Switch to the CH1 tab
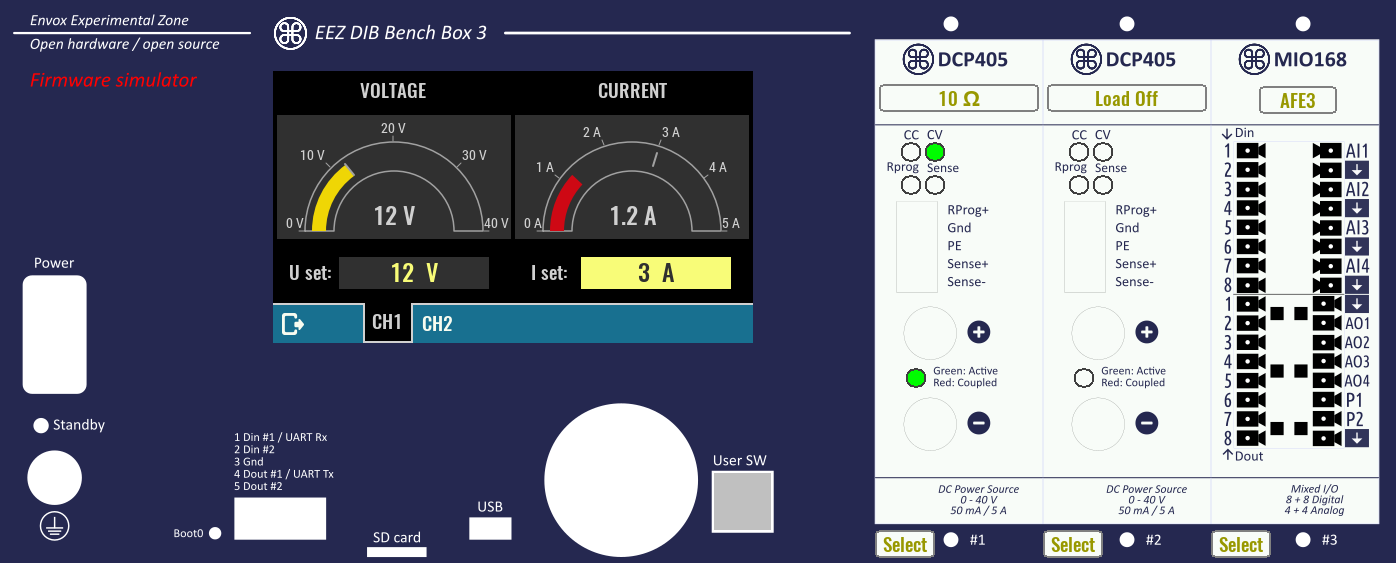This screenshot has height=563, width=1396. pos(388,323)
